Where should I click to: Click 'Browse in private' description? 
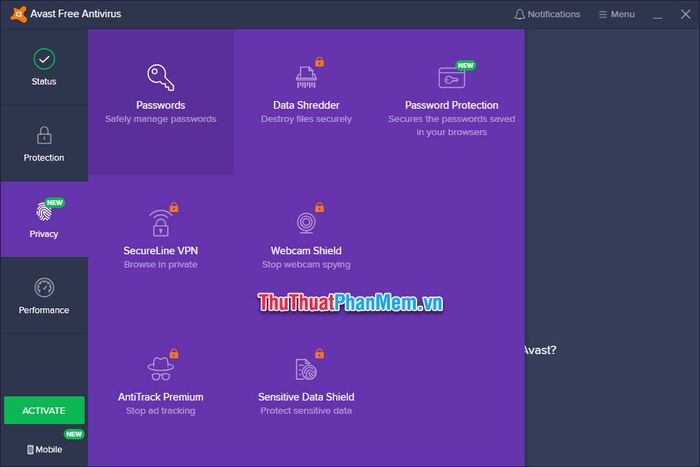(161, 265)
